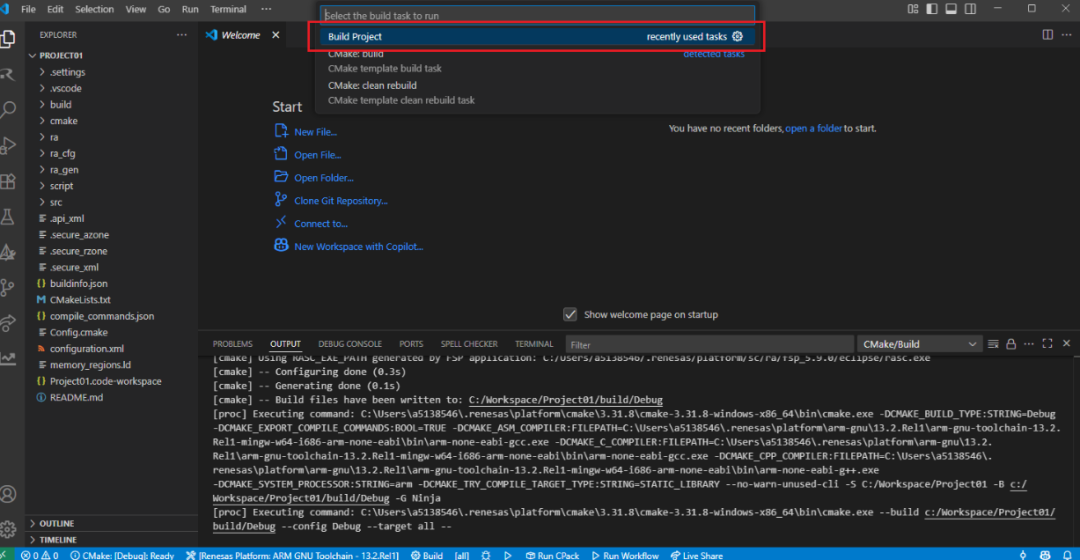
Task: Select the Build Project task
Action: 355,37
